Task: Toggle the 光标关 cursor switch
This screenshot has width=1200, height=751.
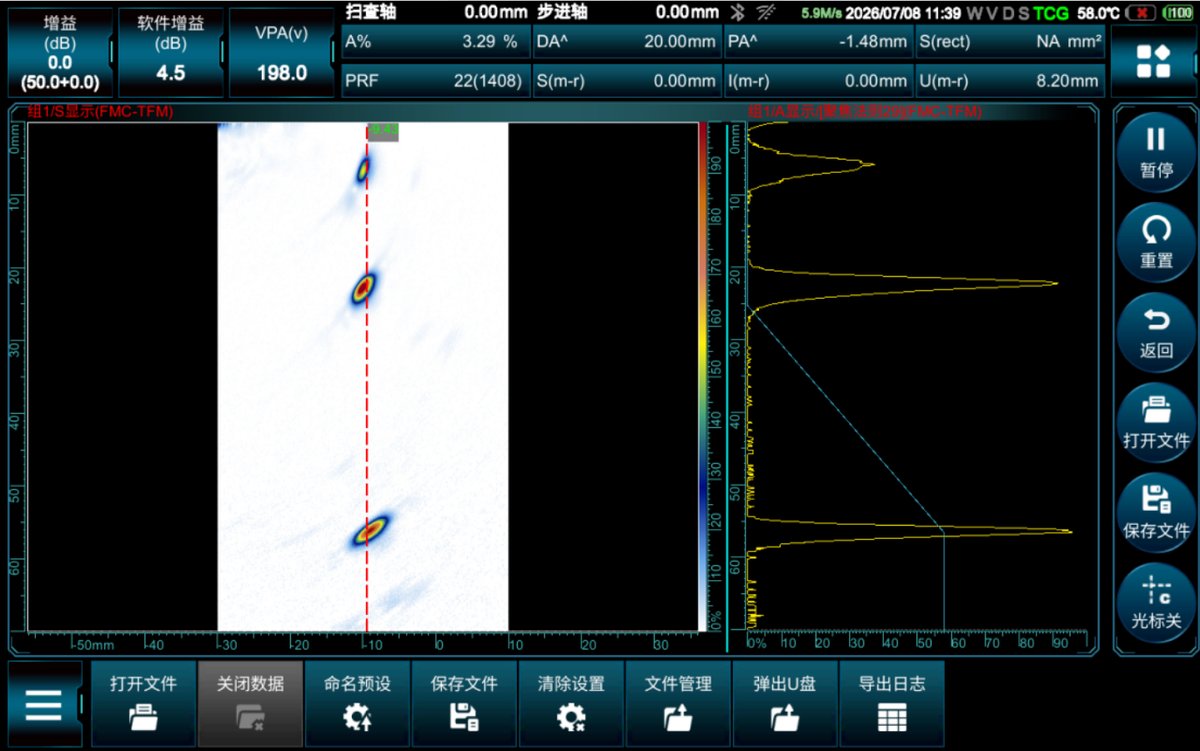Action: point(1156,601)
